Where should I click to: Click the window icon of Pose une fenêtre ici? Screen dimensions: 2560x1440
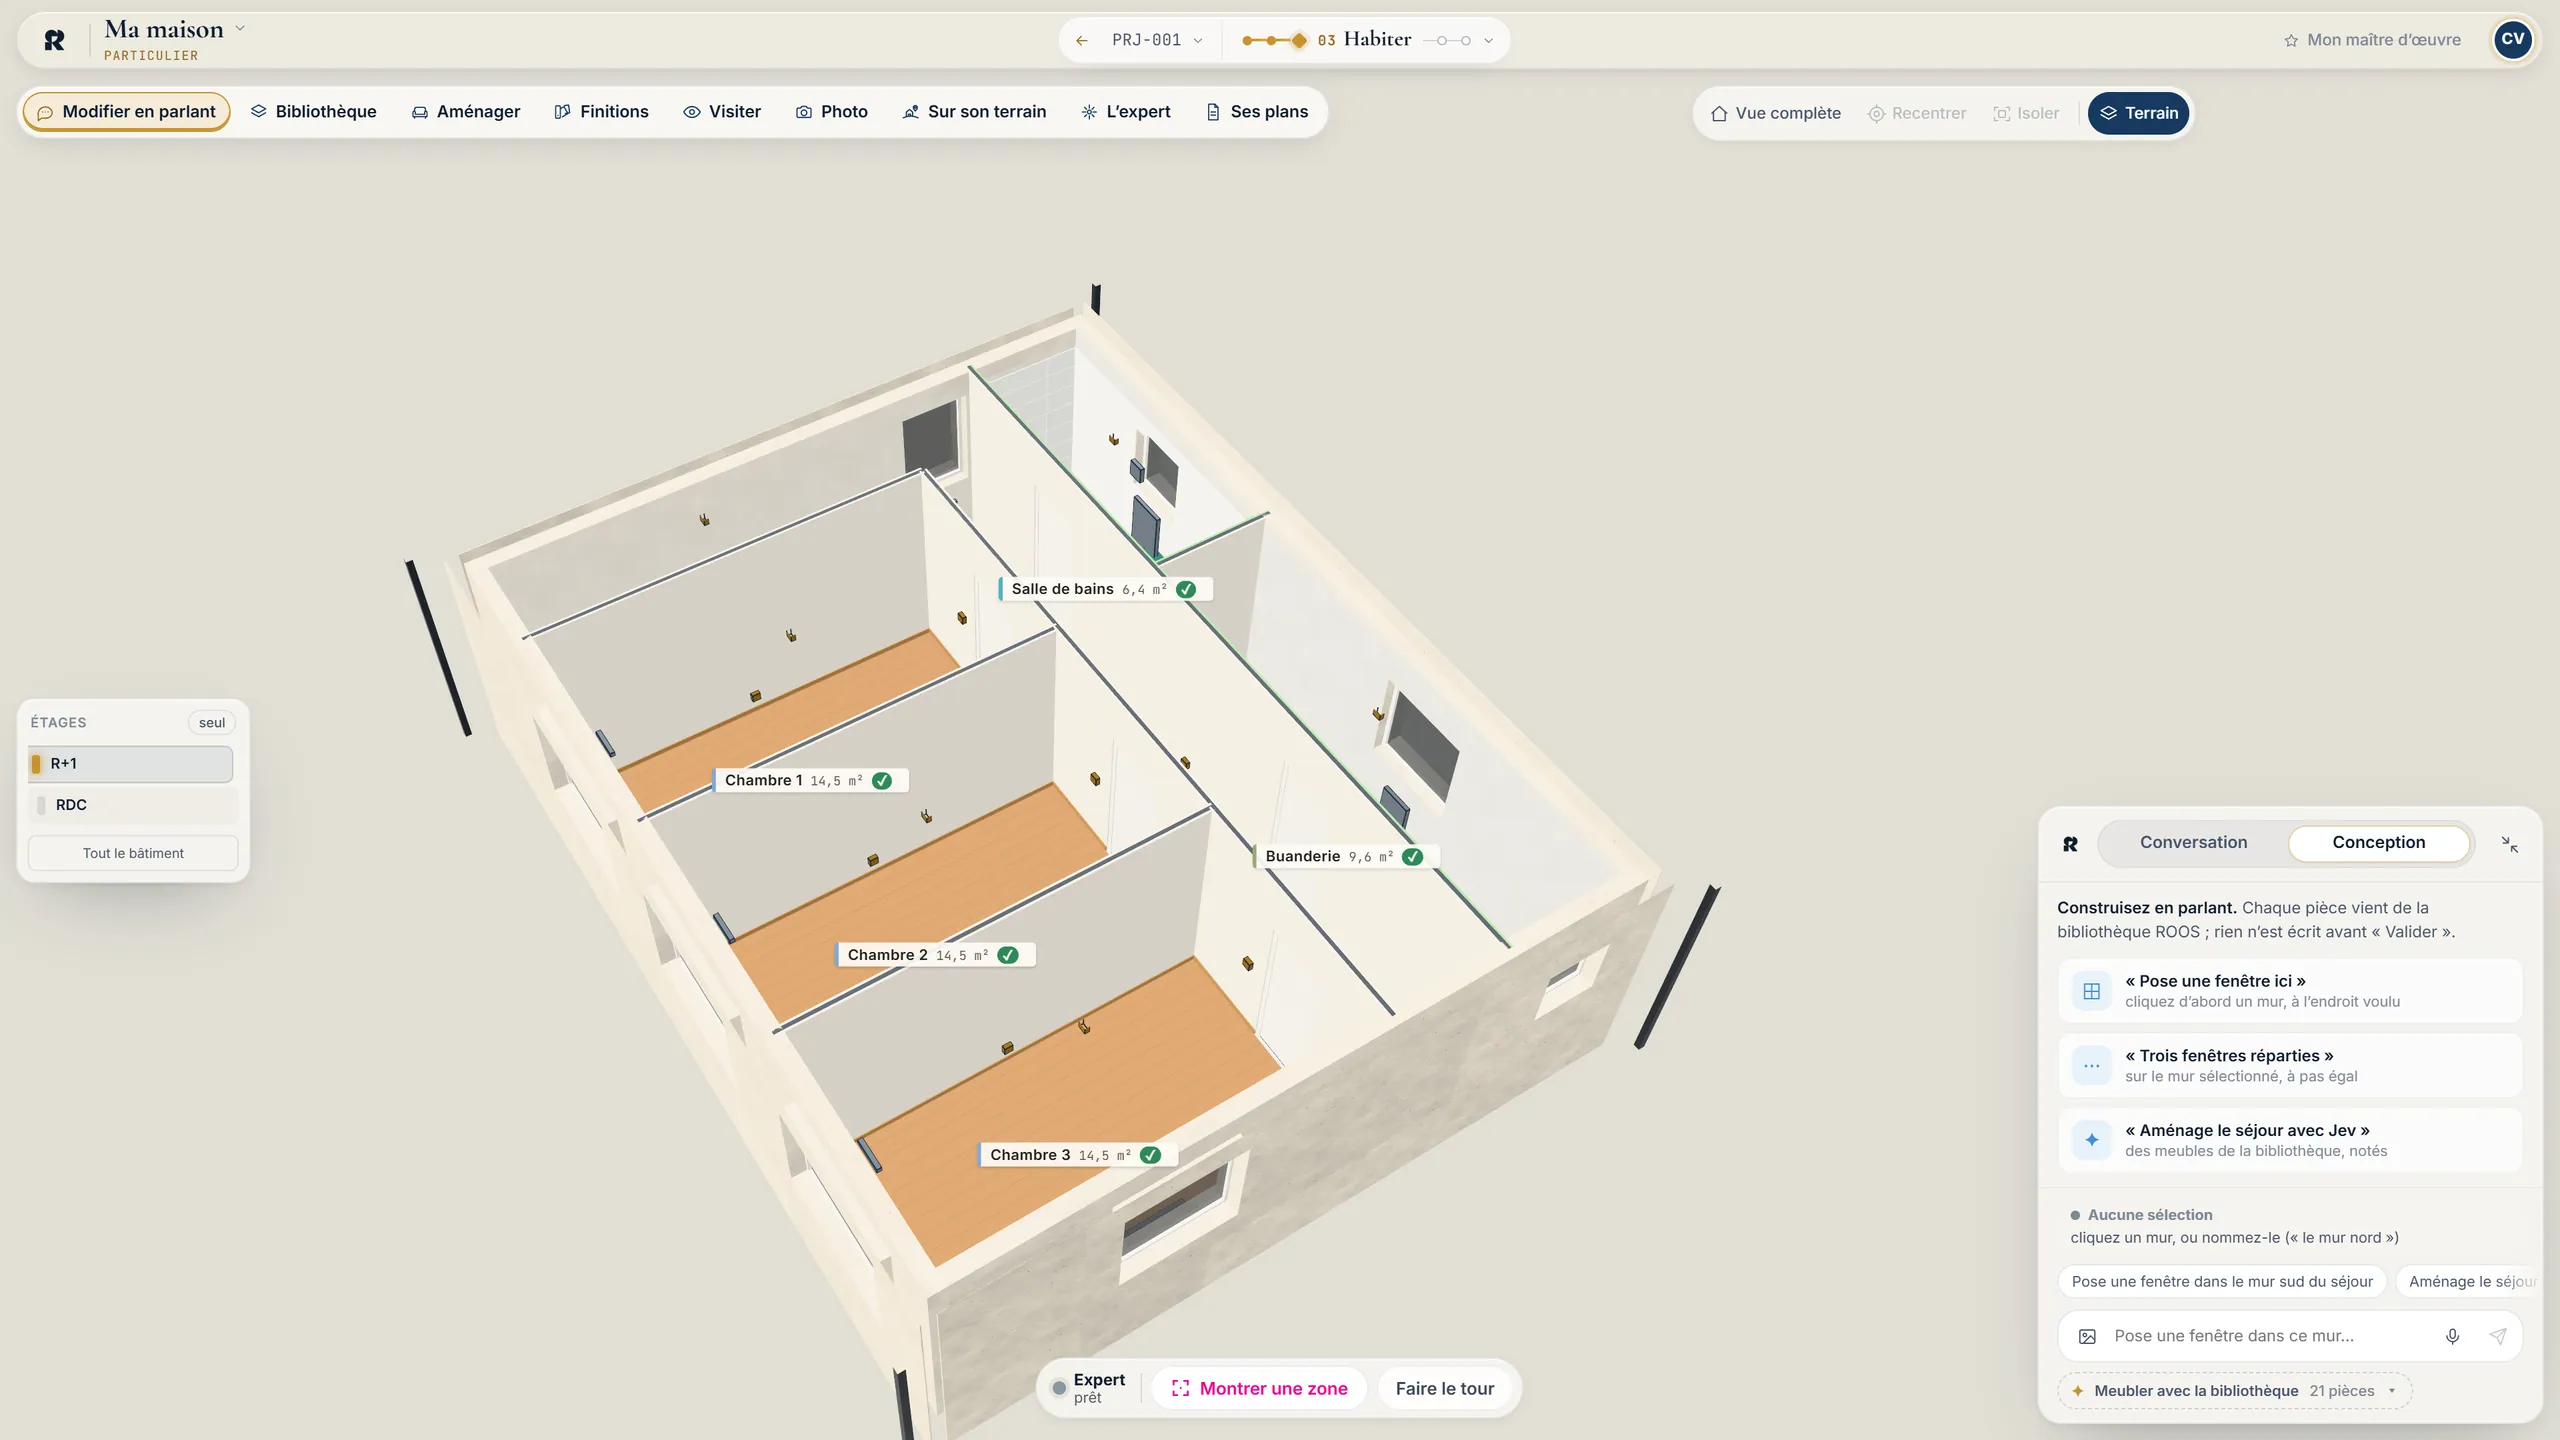point(2091,991)
